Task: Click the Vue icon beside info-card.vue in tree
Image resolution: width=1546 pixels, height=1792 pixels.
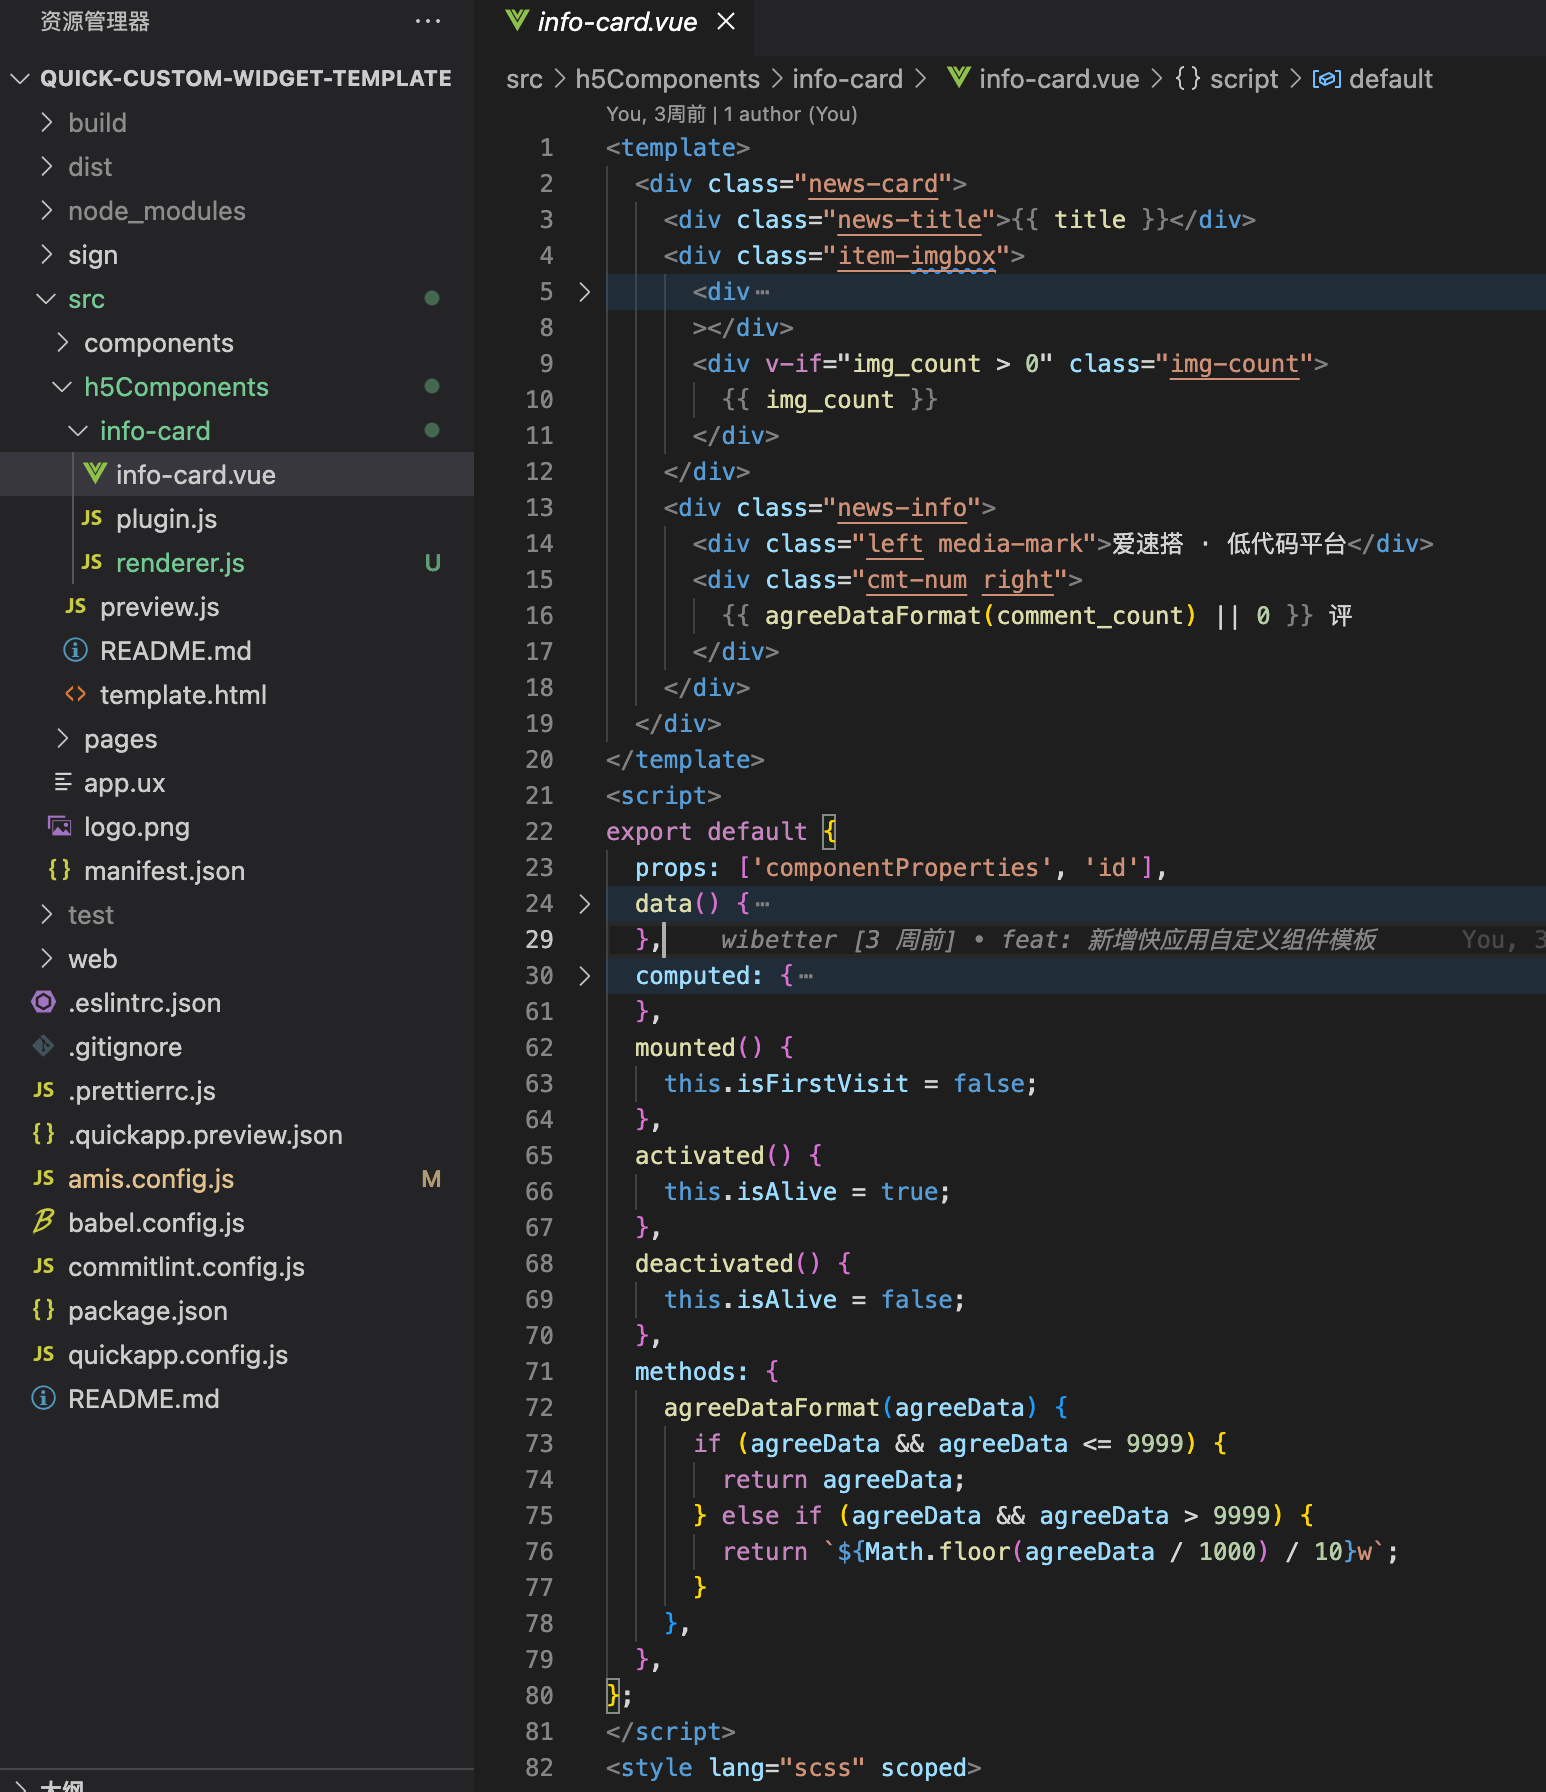Action: [x=95, y=474]
